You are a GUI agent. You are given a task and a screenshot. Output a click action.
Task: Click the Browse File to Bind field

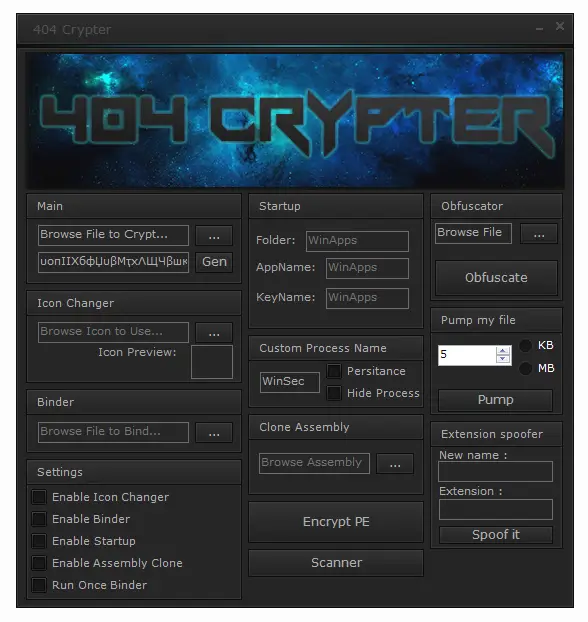click(113, 432)
